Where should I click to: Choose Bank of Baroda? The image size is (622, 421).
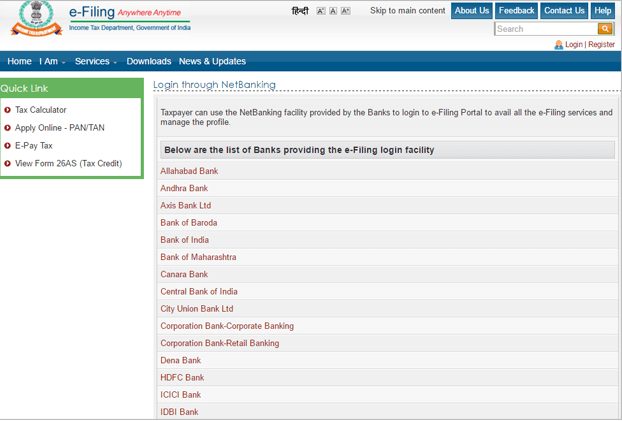point(189,223)
